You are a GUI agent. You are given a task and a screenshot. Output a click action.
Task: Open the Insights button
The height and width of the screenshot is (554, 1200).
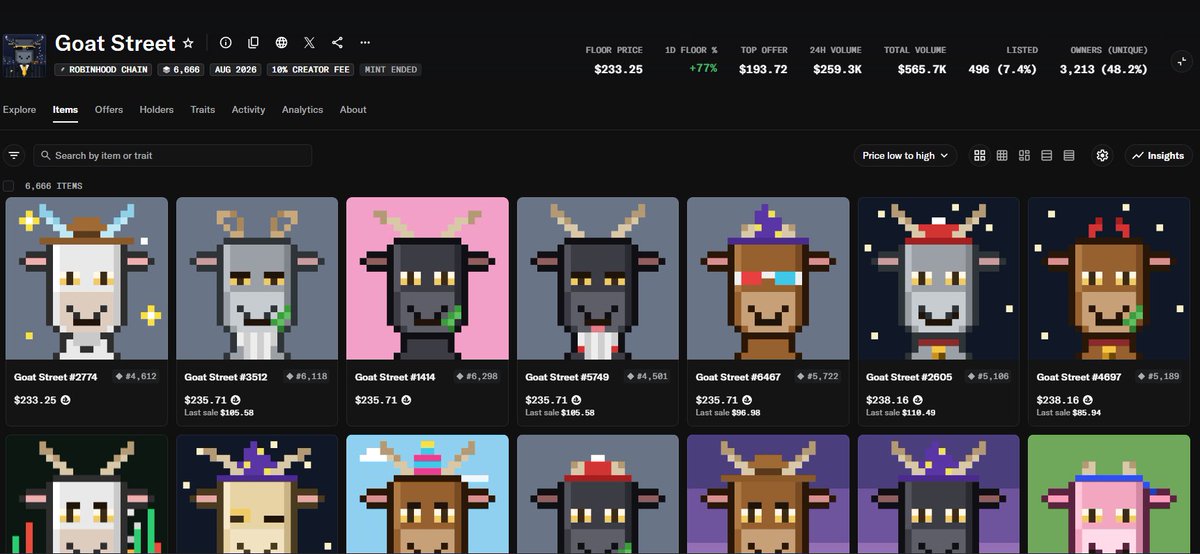(1158, 156)
